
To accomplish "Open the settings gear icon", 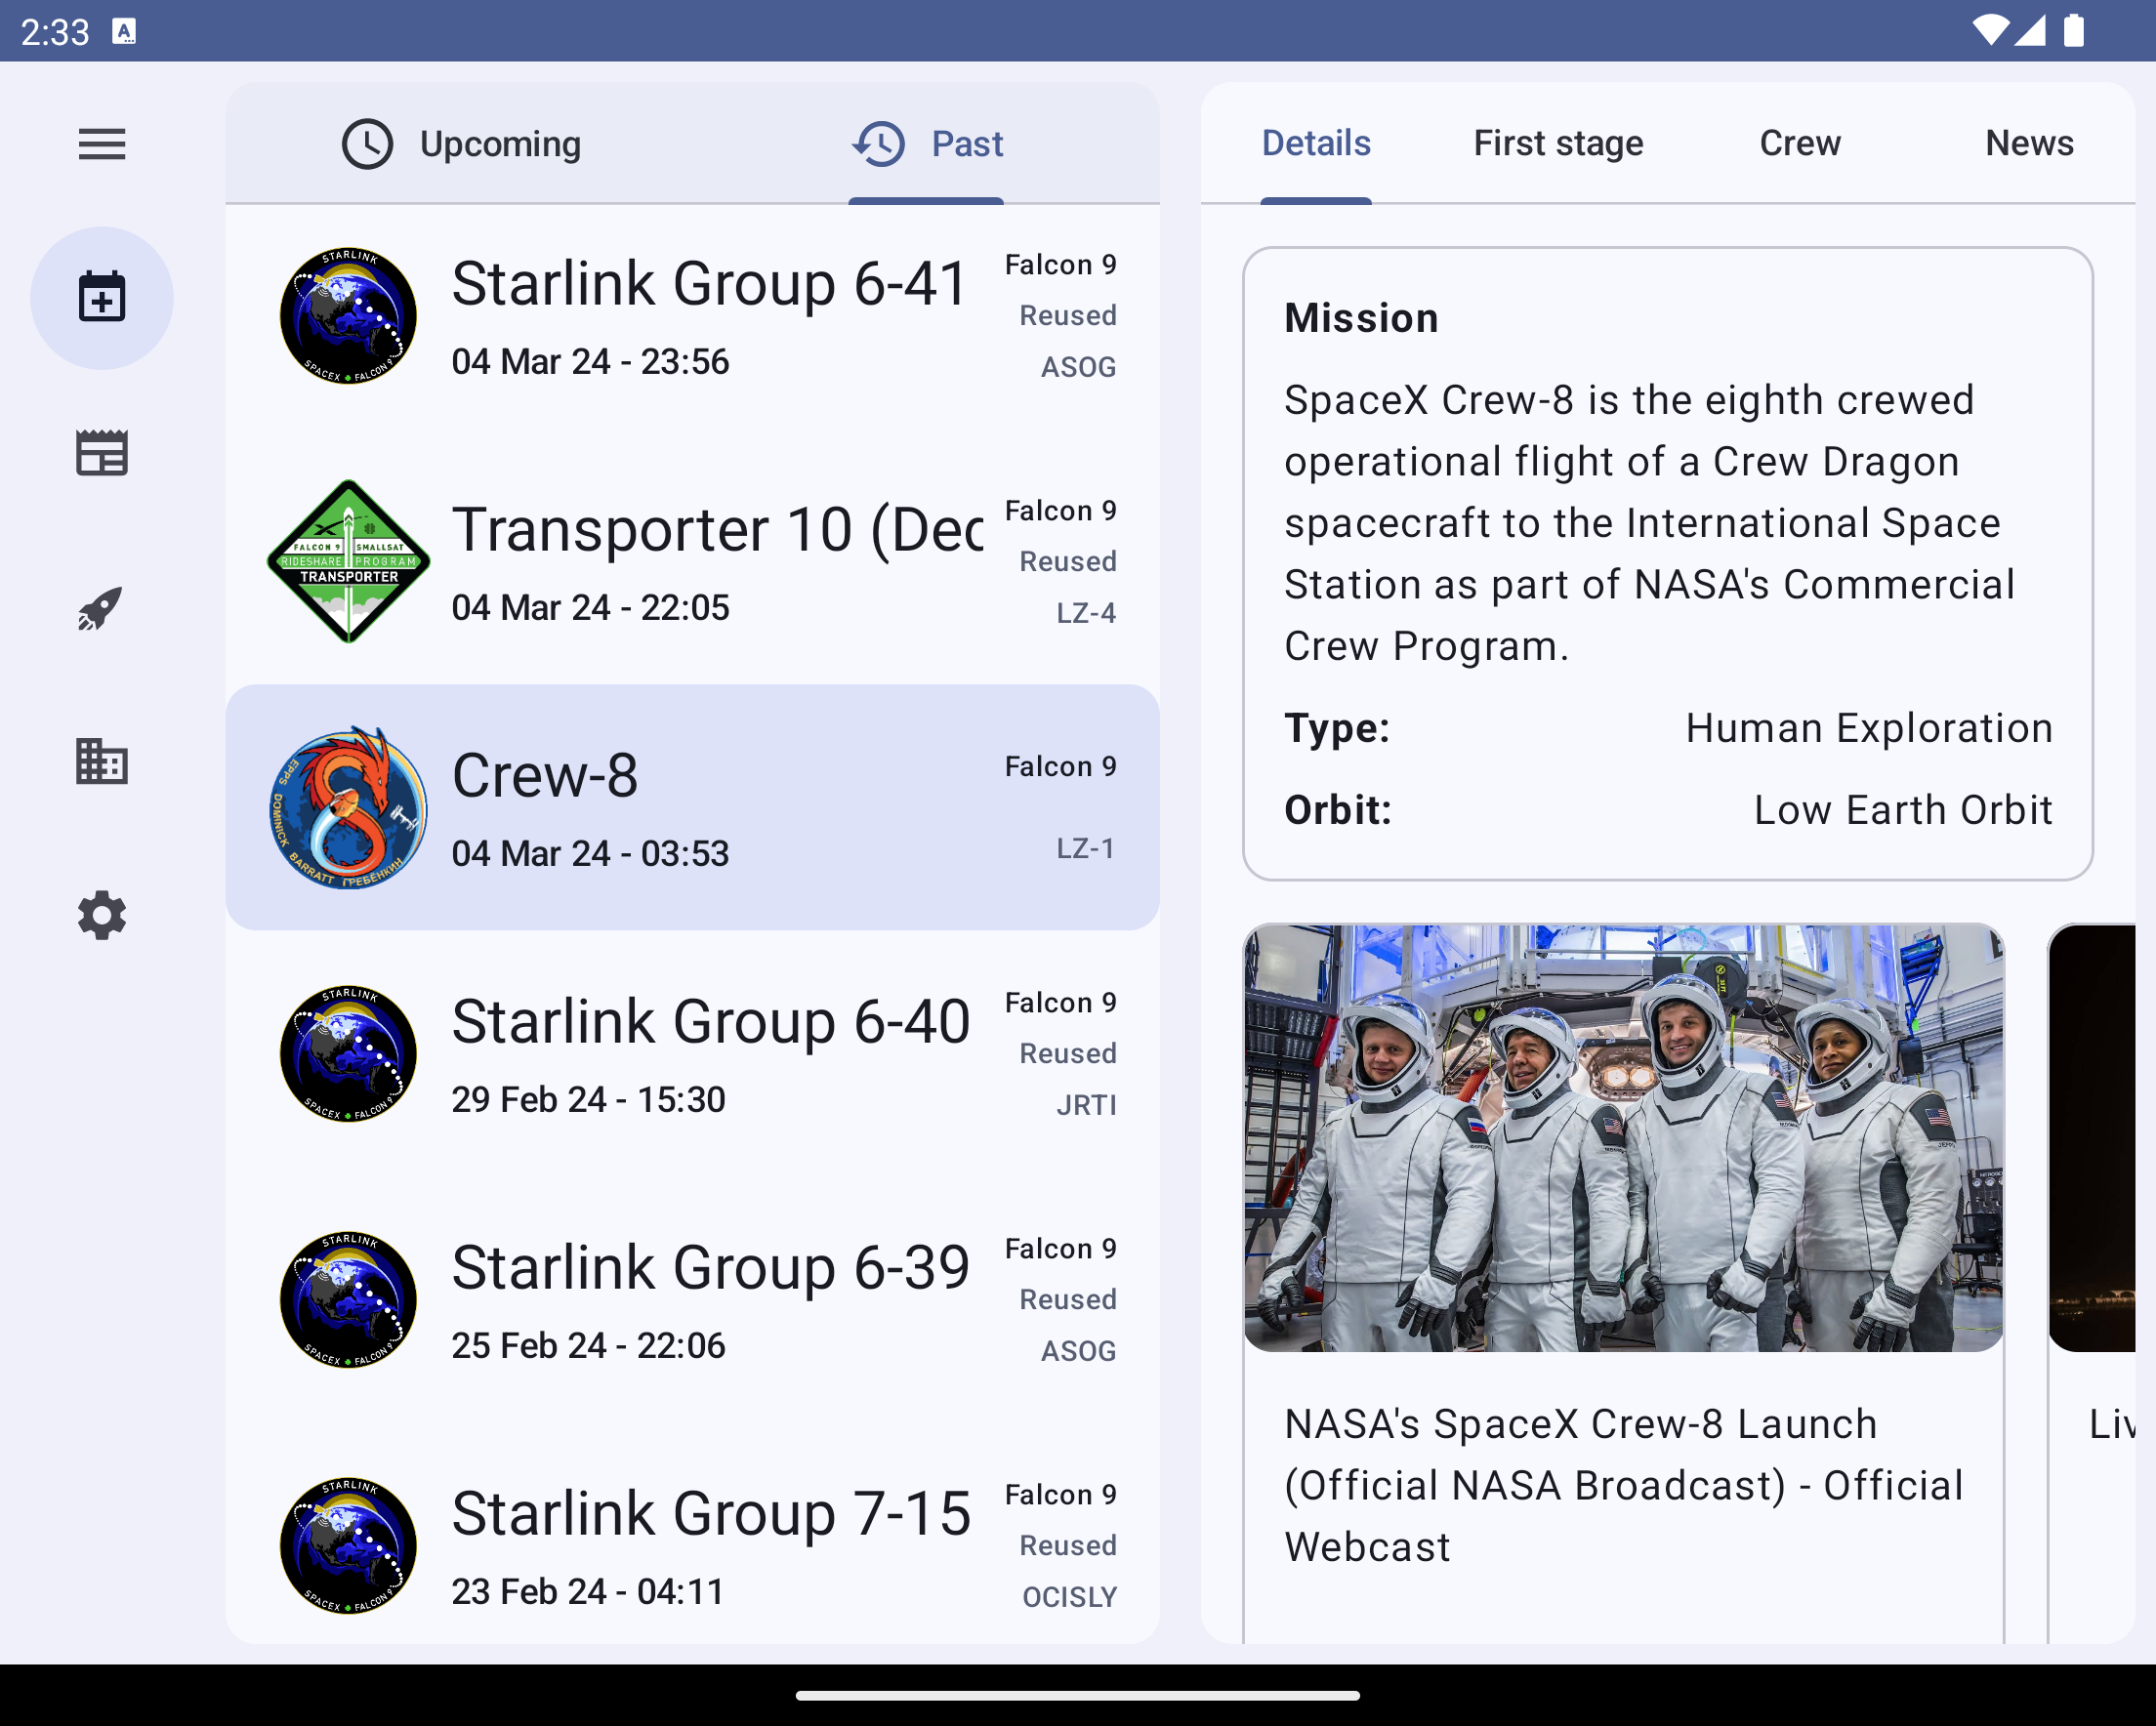I will pyautogui.click(x=102, y=916).
